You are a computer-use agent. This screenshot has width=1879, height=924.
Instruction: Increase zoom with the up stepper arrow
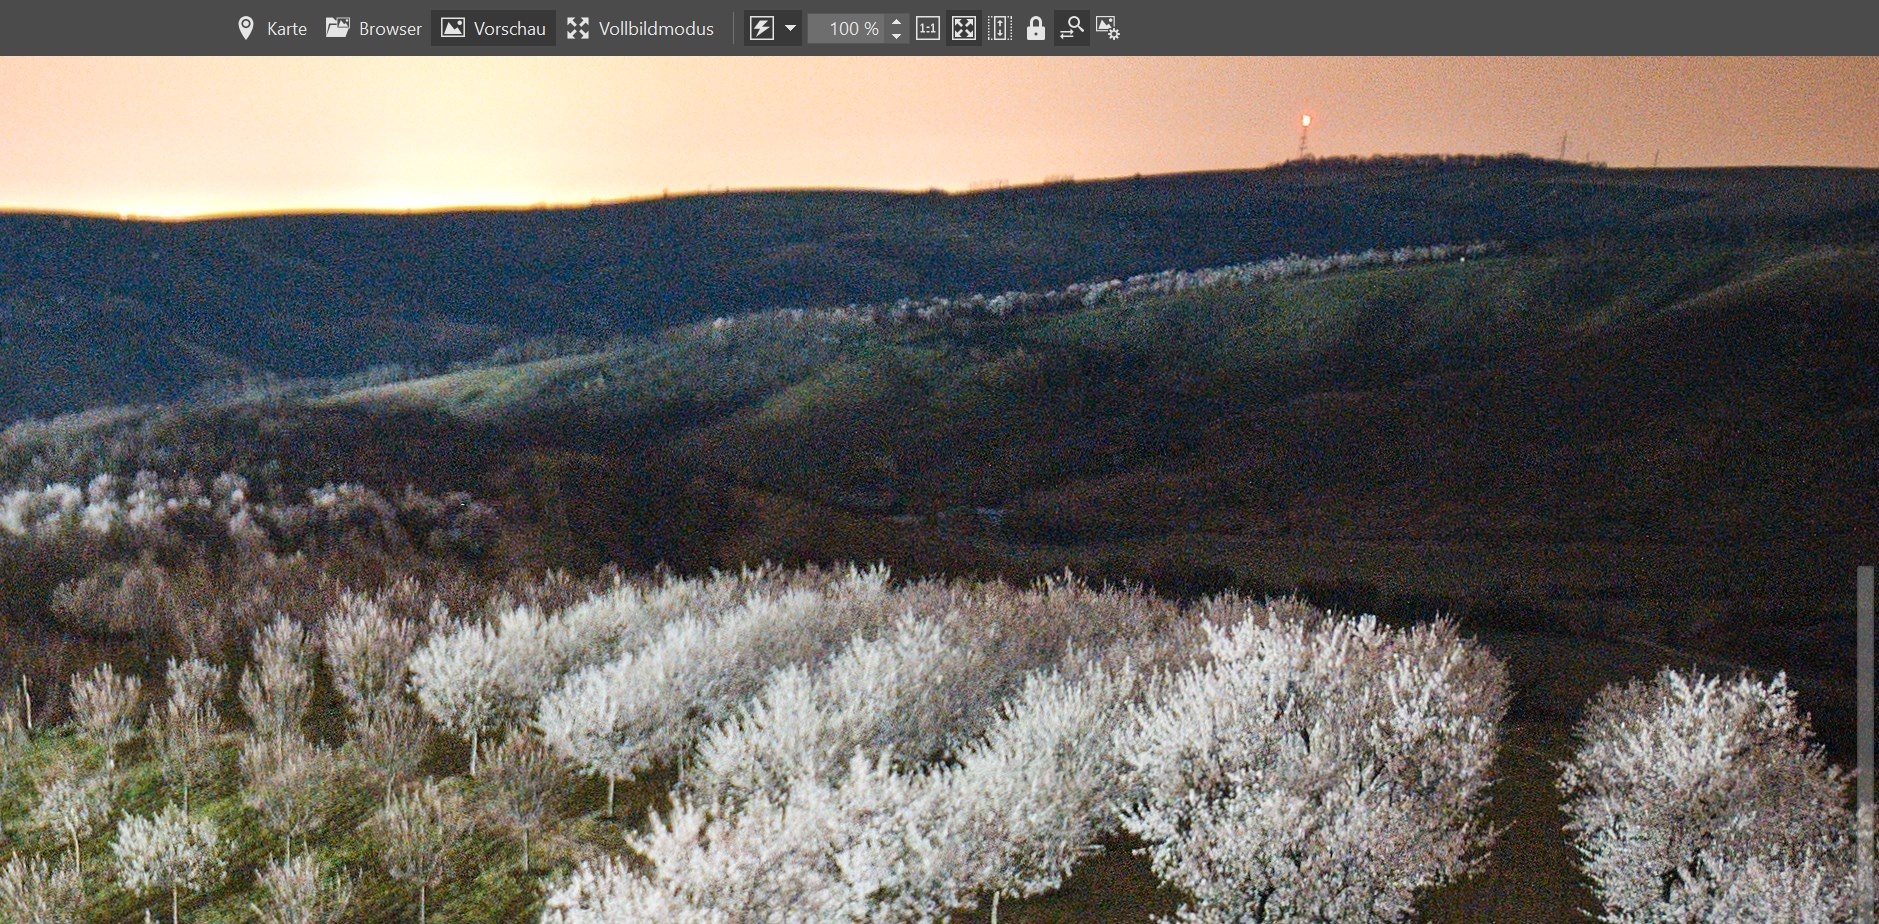(x=897, y=21)
